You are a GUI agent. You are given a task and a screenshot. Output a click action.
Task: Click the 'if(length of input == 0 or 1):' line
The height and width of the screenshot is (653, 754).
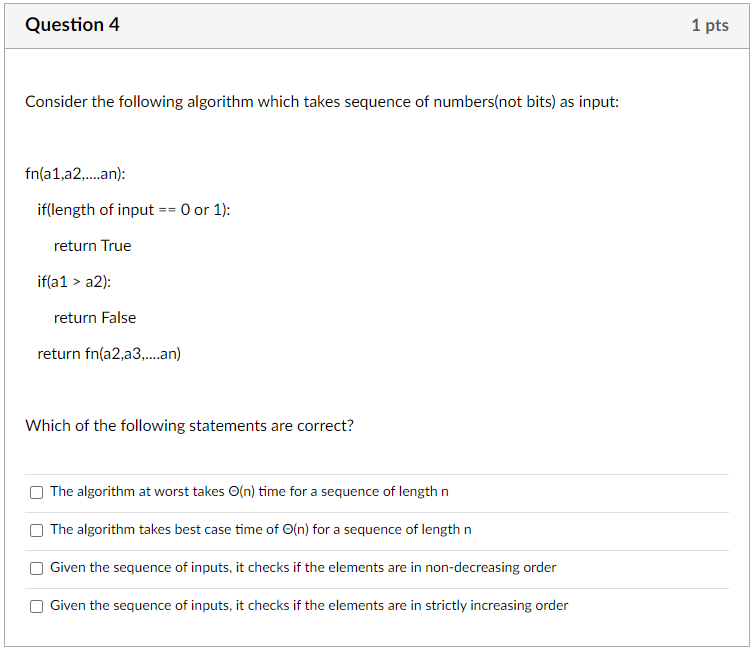tap(134, 210)
